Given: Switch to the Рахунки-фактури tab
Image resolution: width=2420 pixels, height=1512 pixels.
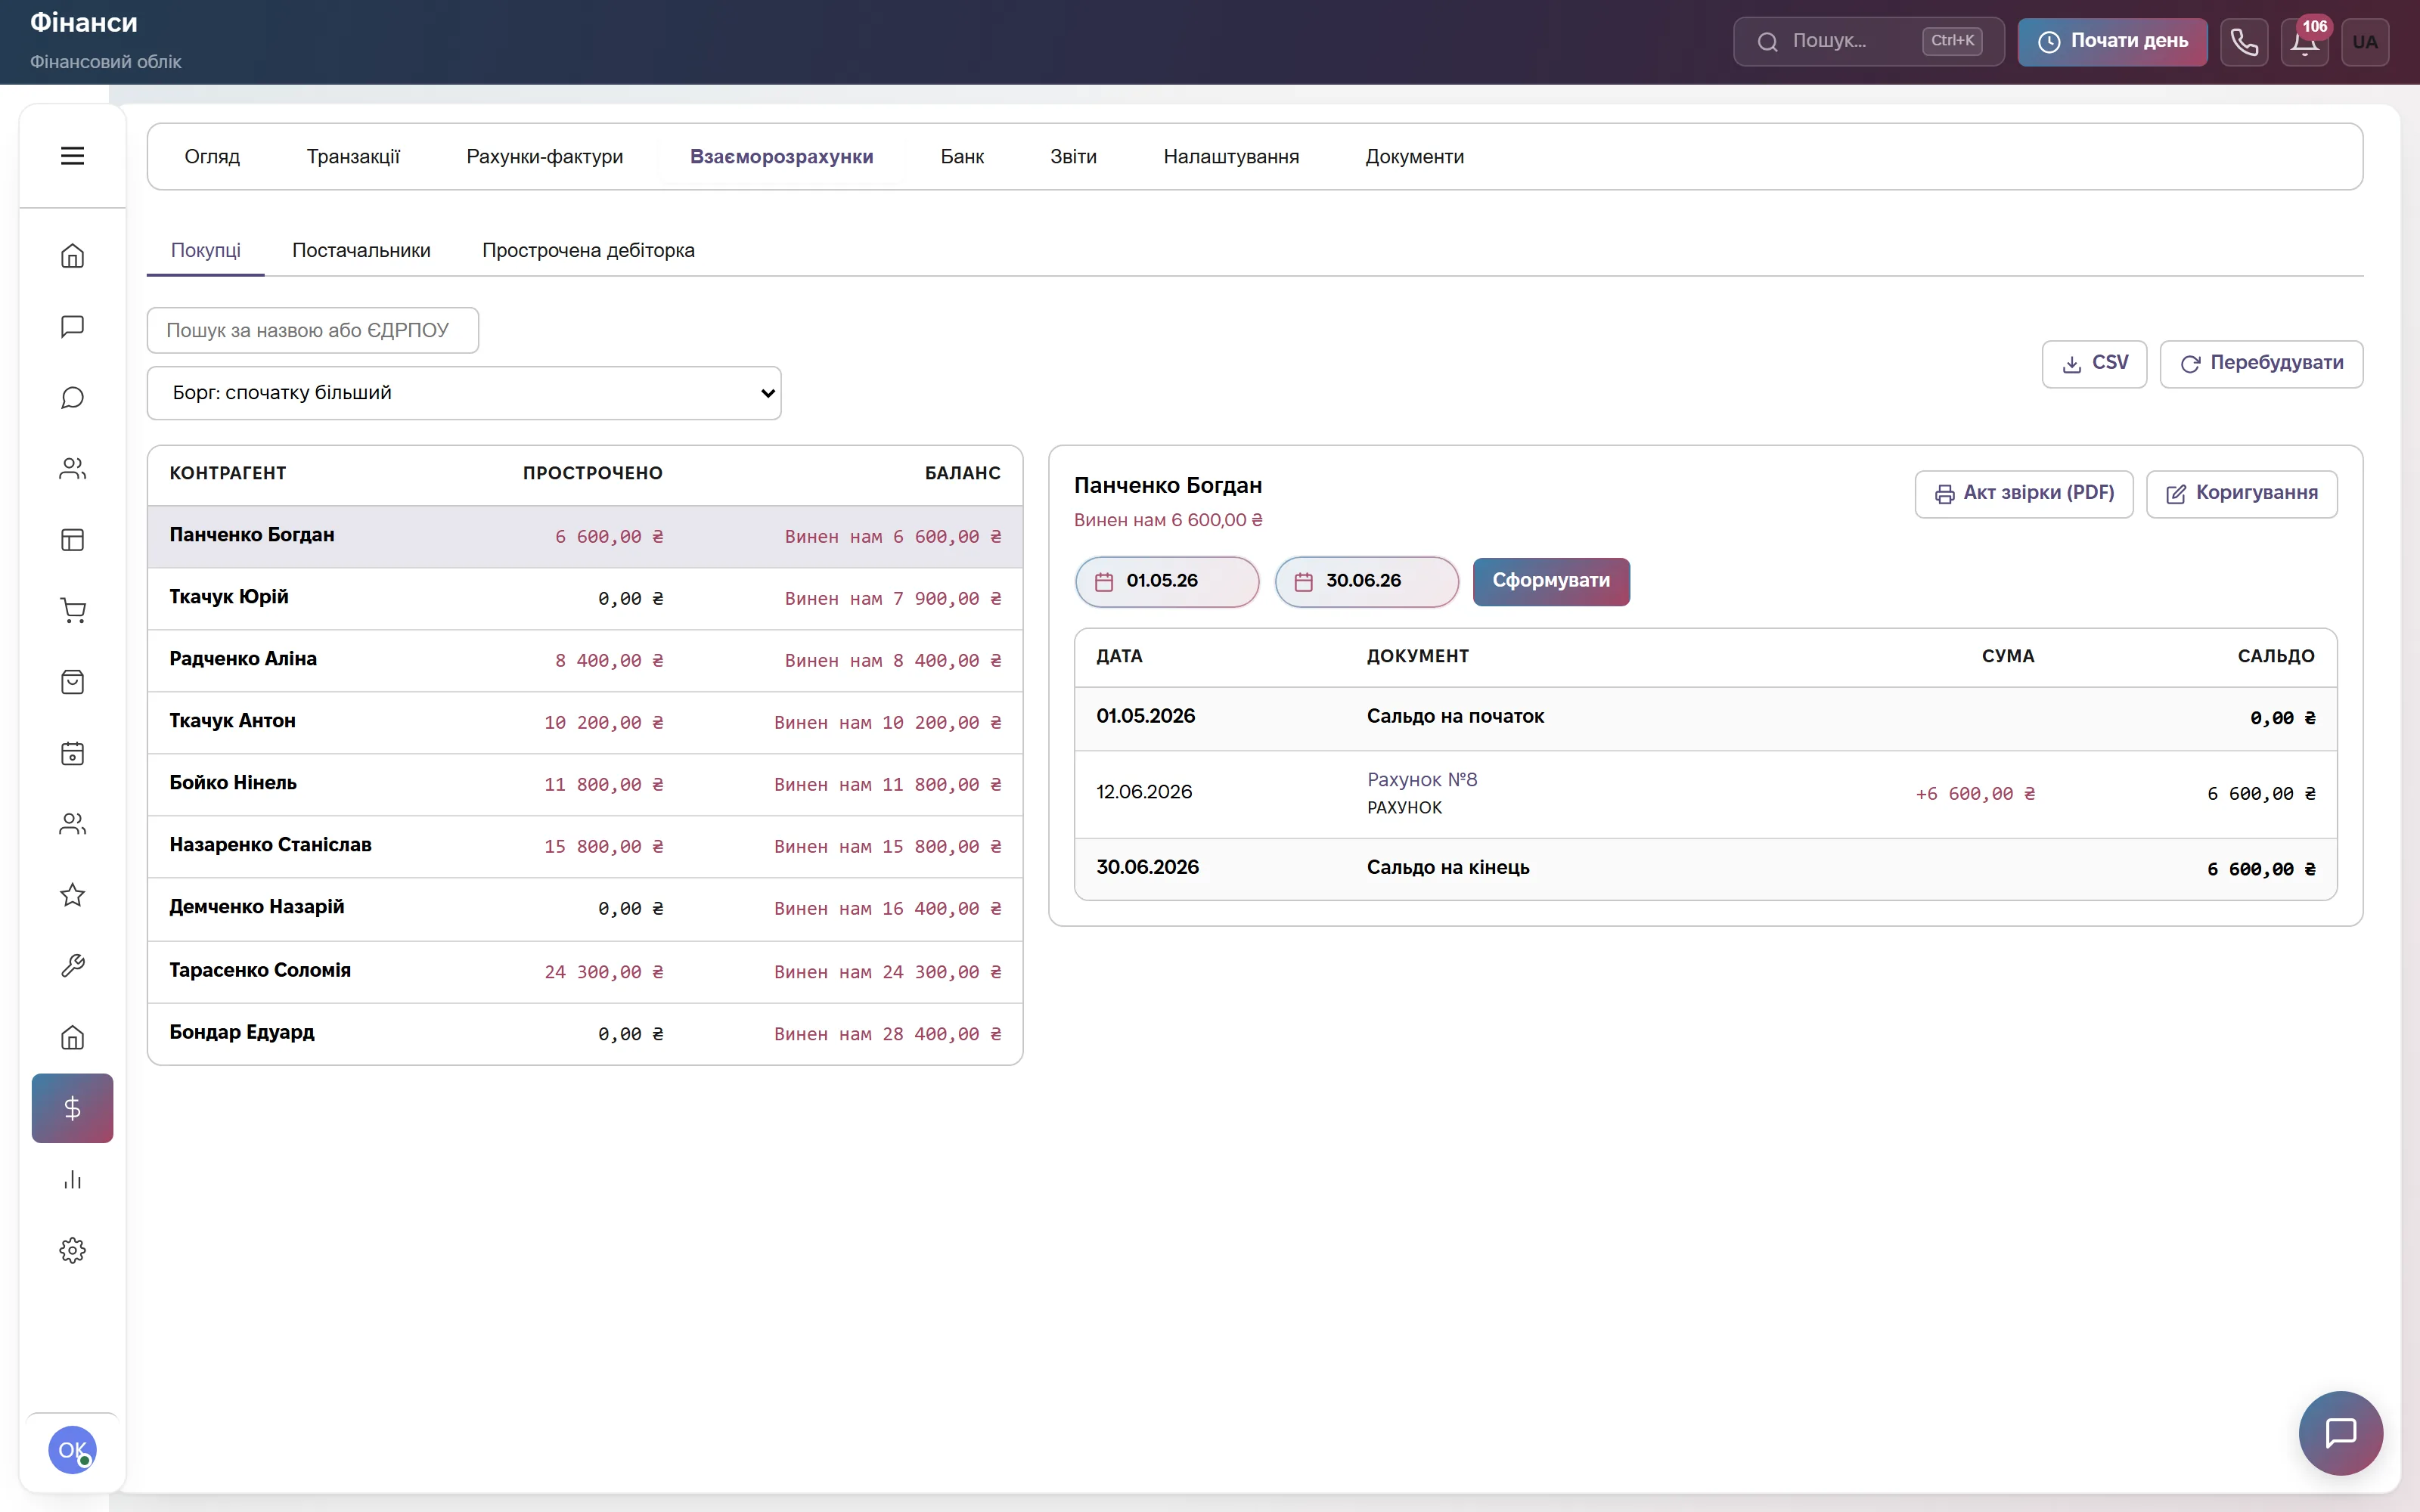Looking at the screenshot, I should 545,157.
